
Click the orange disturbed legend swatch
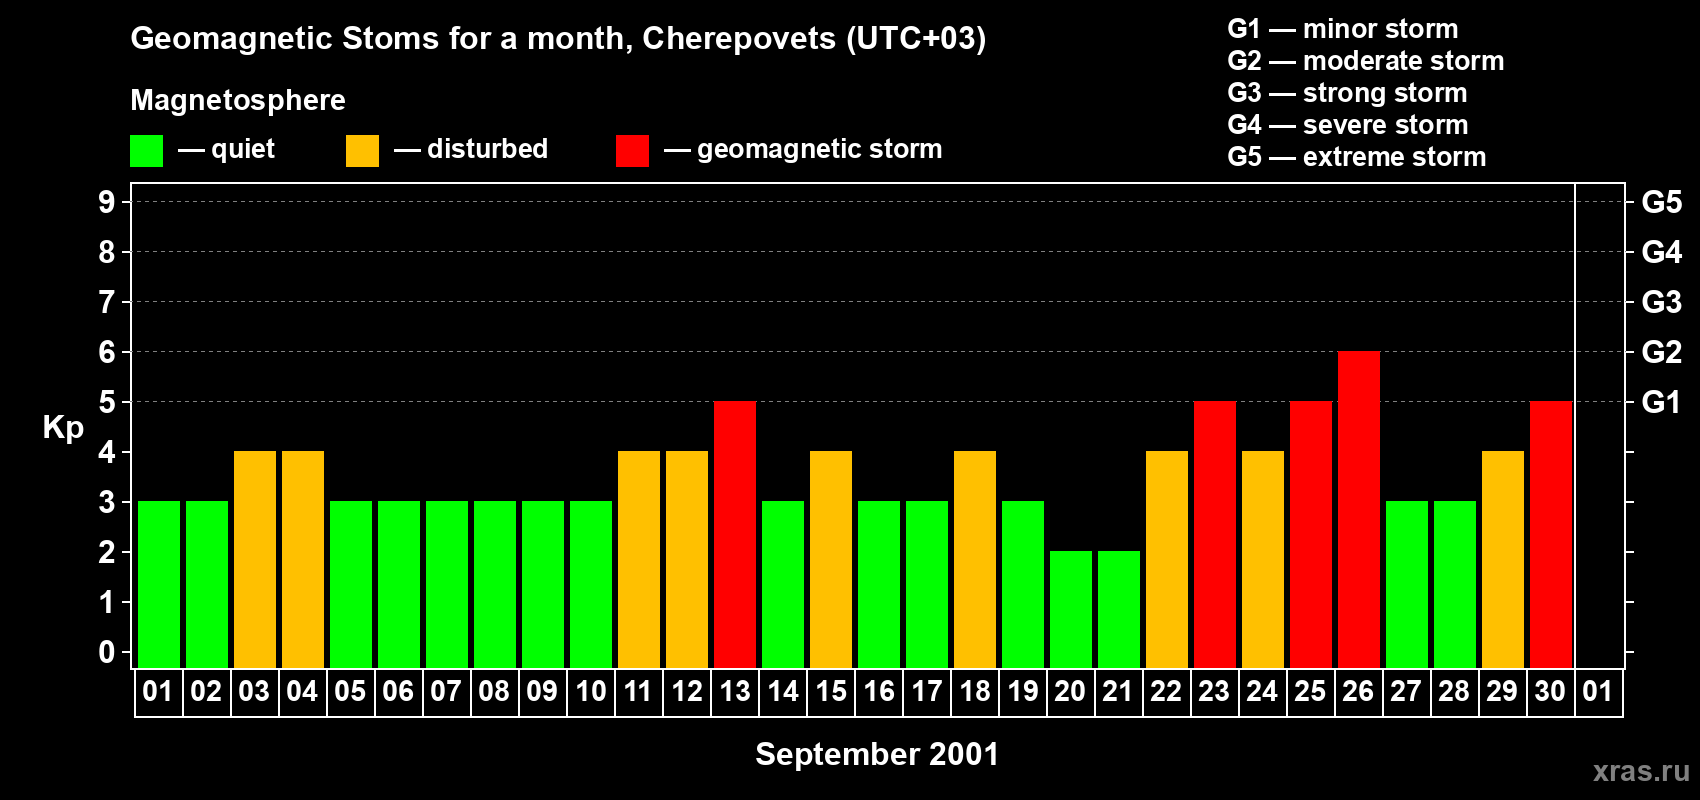point(362,151)
